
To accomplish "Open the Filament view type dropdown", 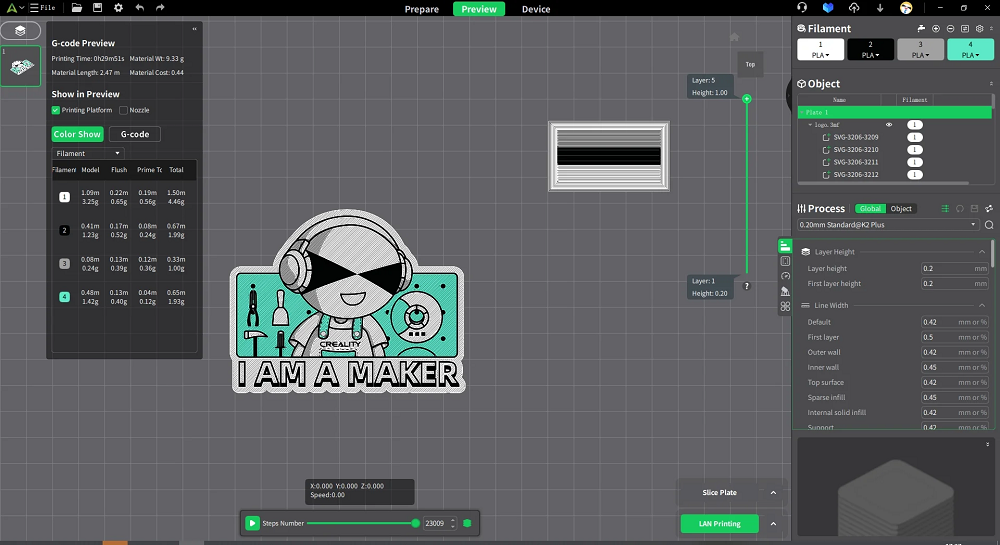I will [x=88, y=153].
